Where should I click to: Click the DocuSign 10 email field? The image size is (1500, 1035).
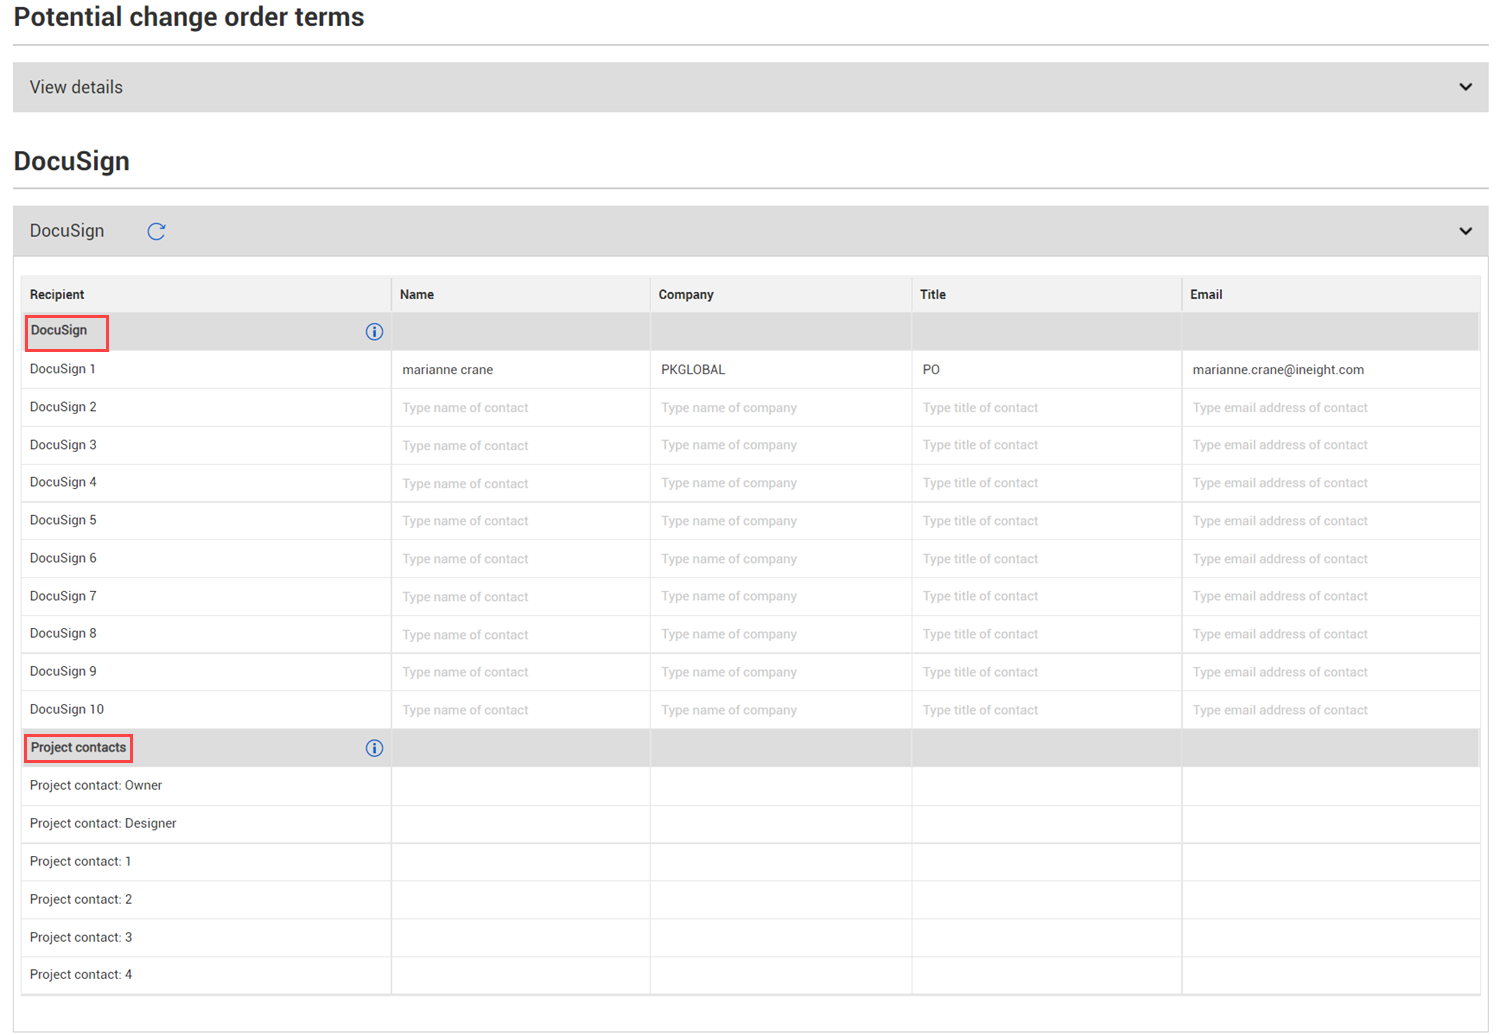(x=1331, y=710)
